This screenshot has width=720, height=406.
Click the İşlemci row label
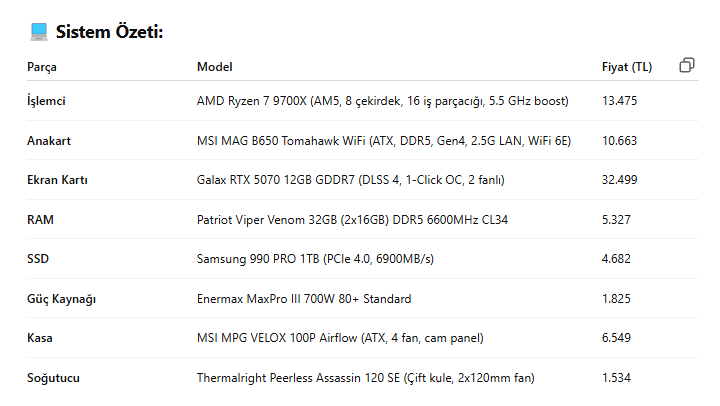pyautogui.click(x=46, y=101)
